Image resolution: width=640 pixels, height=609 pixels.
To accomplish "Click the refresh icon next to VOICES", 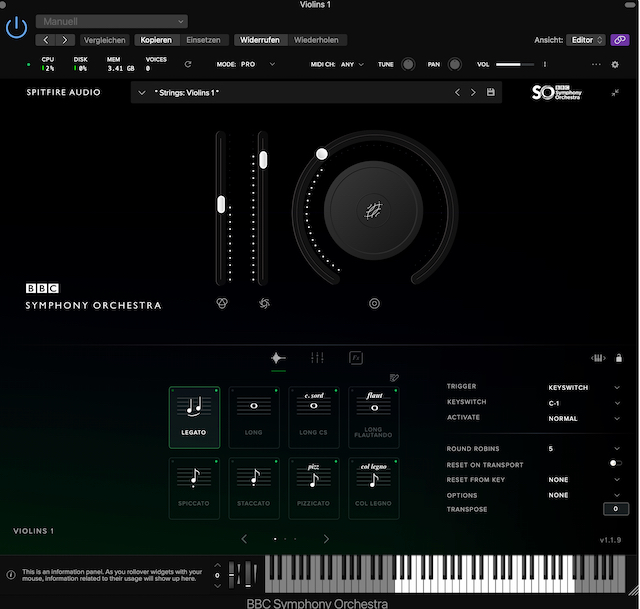I will coord(188,64).
